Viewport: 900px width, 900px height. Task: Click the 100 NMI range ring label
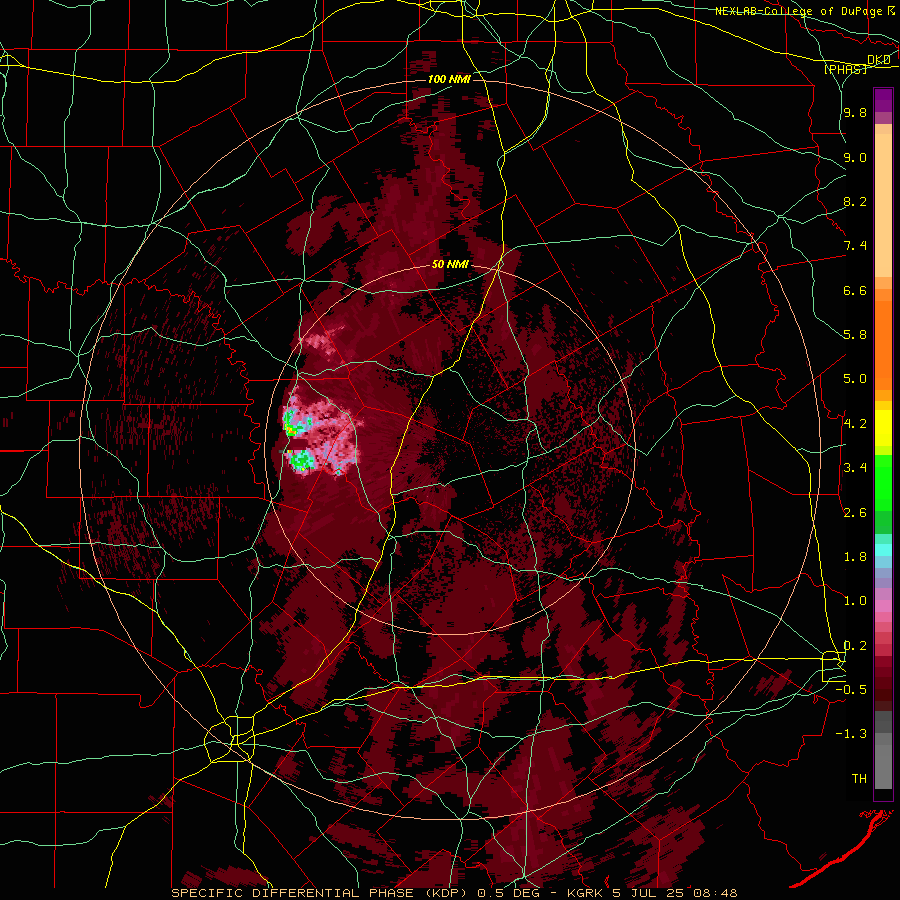[449, 79]
